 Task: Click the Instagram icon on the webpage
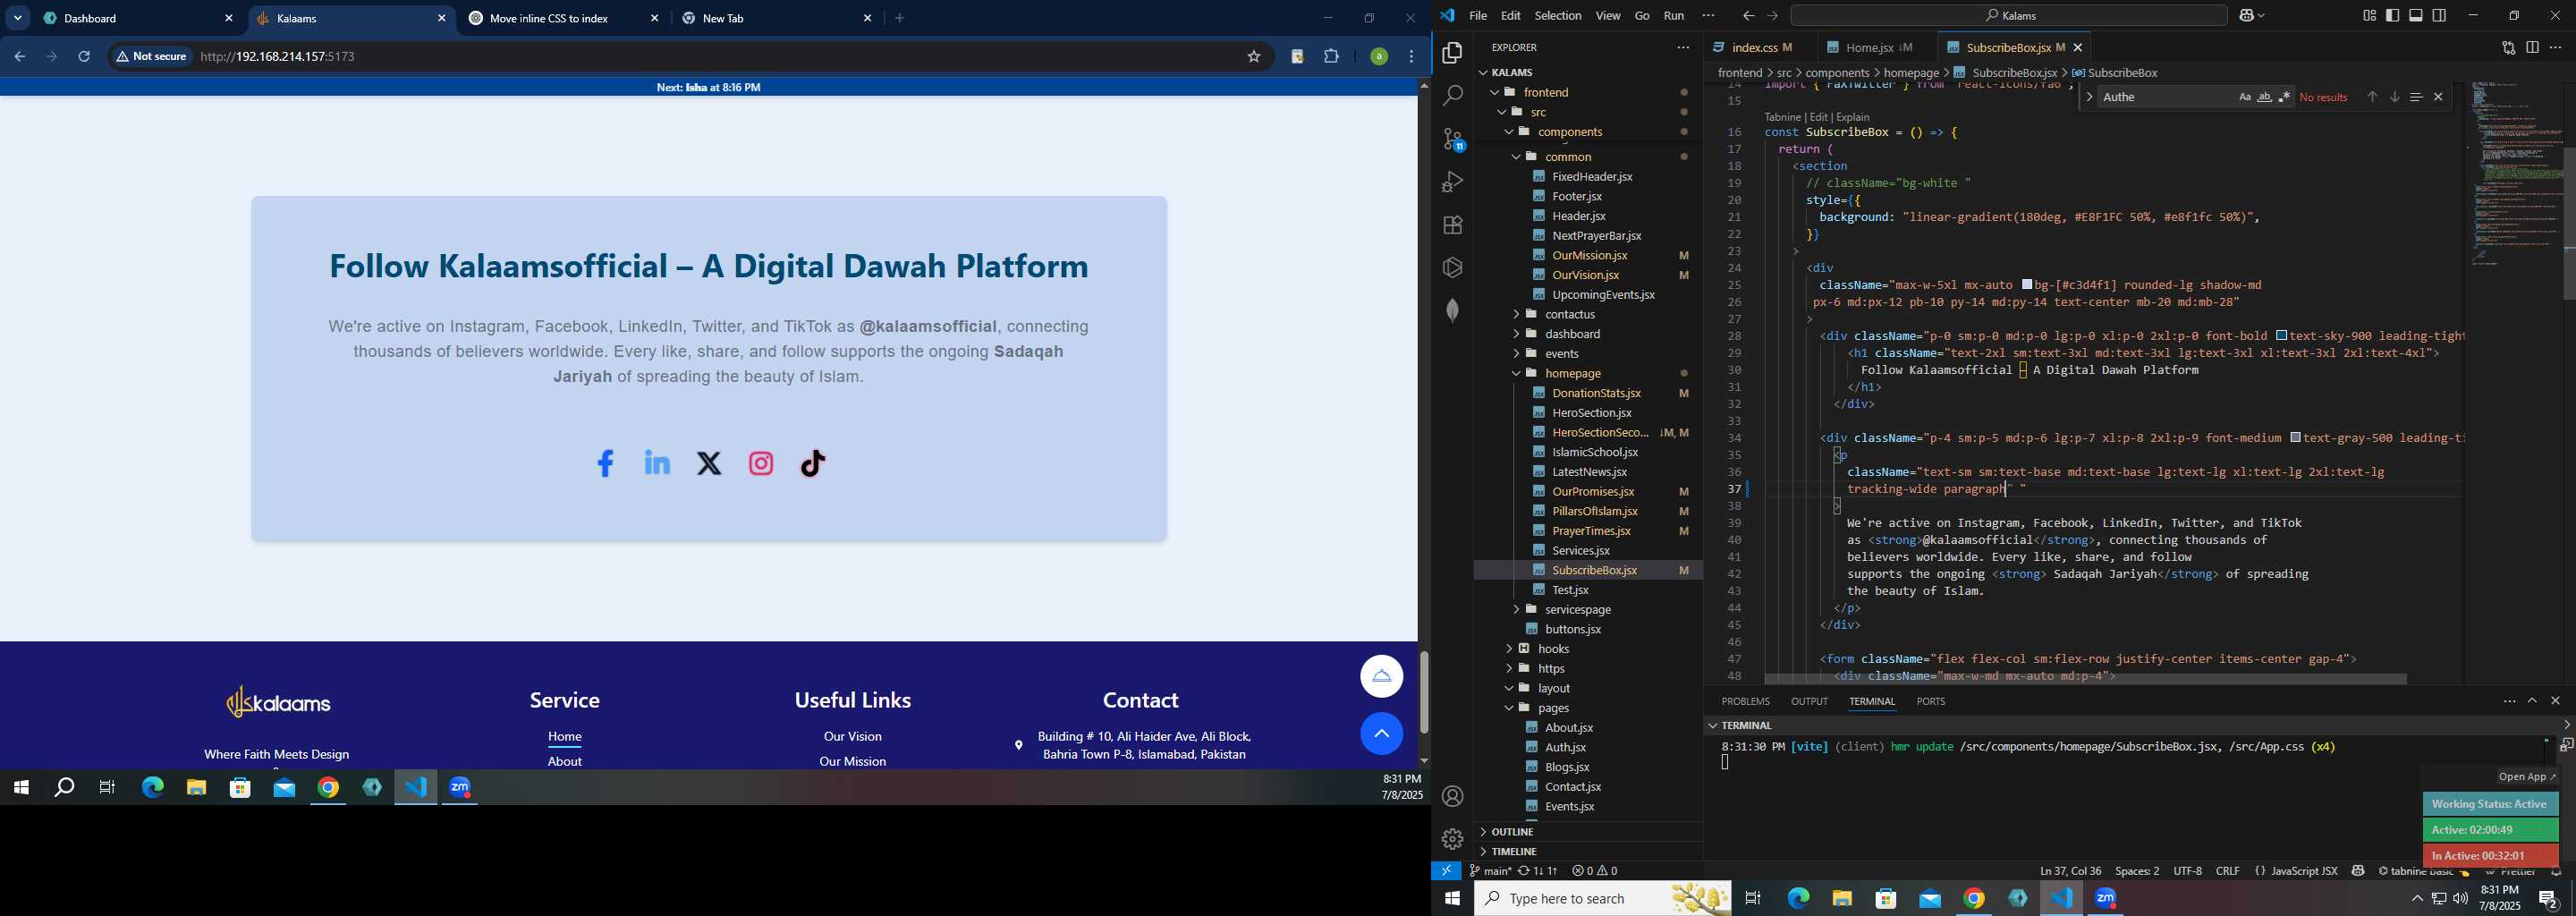(761, 463)
